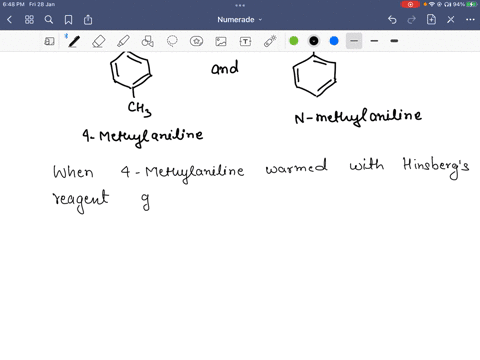Select the Text box tool
This screenshot has width=480, height=360.
245,41
